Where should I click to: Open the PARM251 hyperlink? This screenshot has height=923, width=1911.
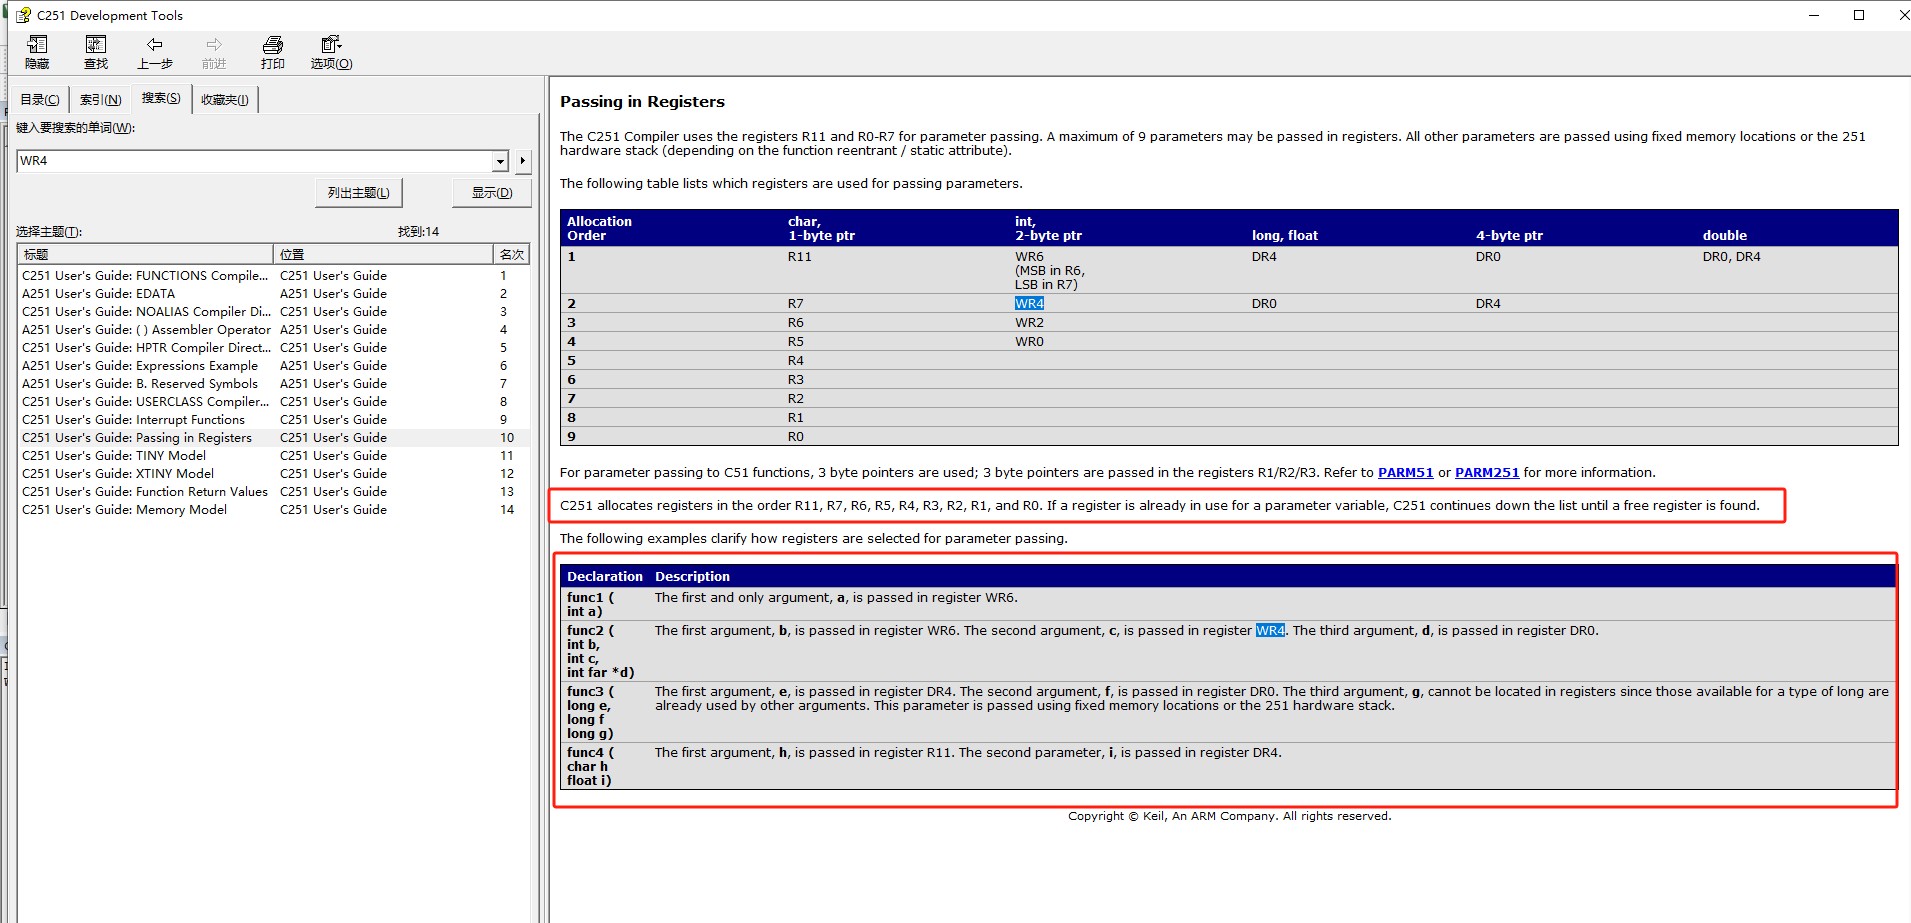pos(1486,473)
